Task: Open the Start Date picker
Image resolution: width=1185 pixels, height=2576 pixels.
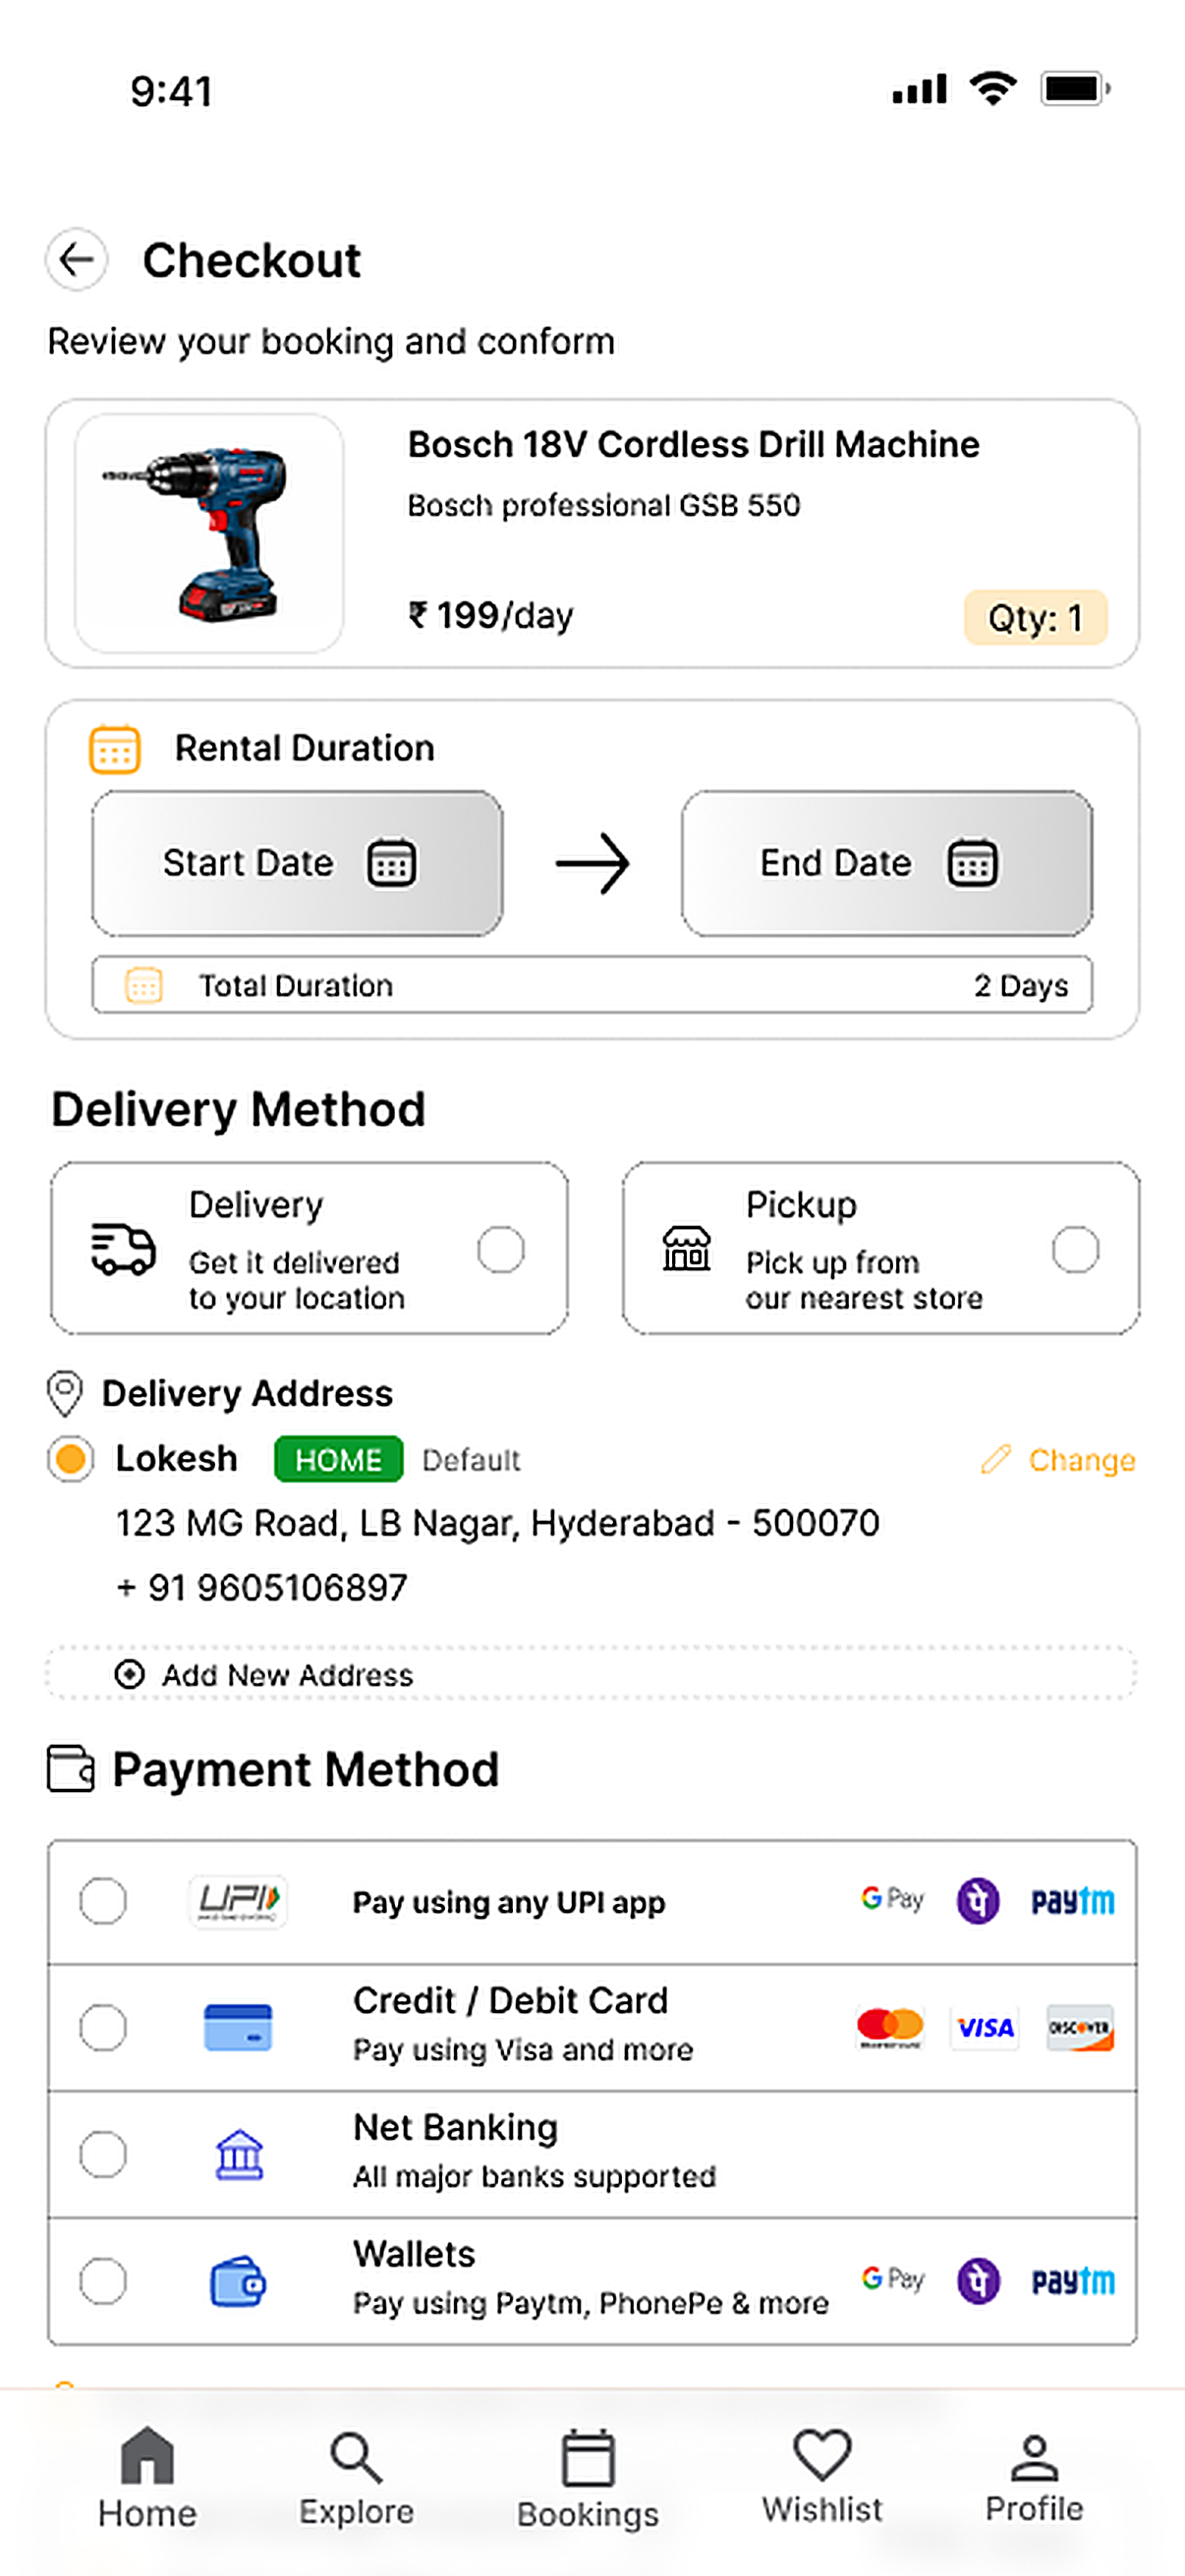Action: click(297, 863)
